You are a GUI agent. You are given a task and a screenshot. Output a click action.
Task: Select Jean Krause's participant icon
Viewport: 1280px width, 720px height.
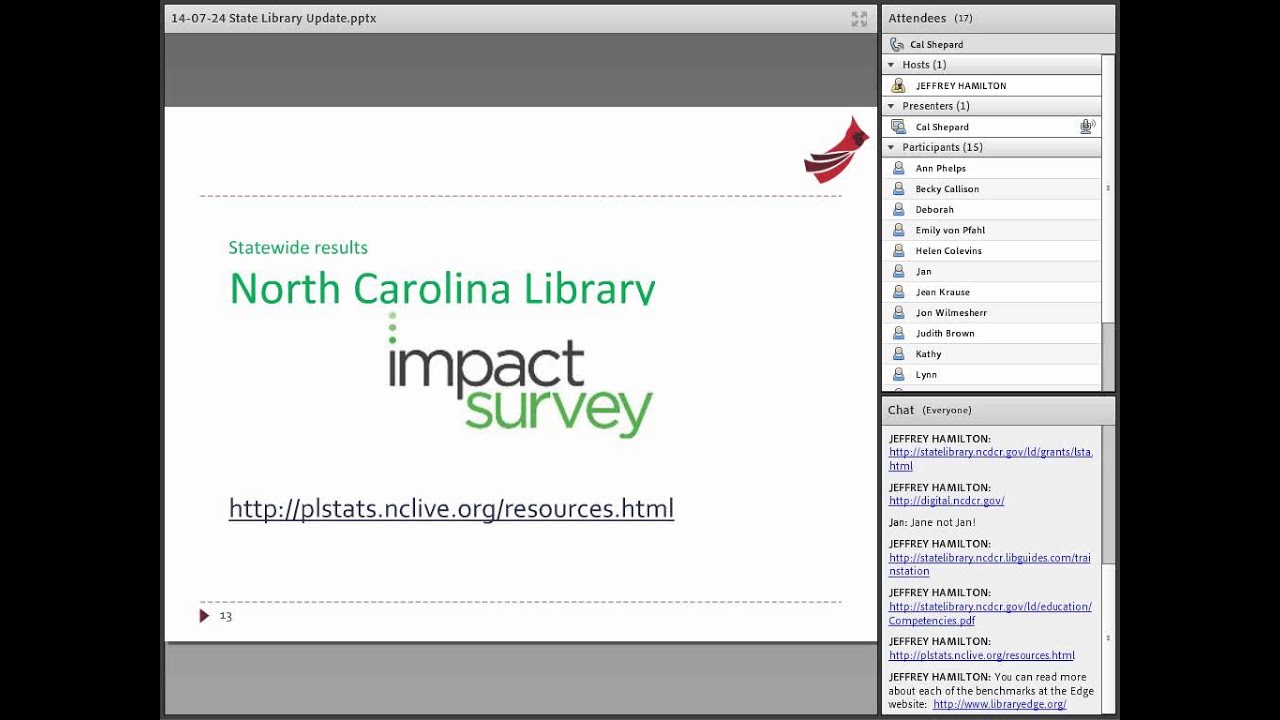898,292
